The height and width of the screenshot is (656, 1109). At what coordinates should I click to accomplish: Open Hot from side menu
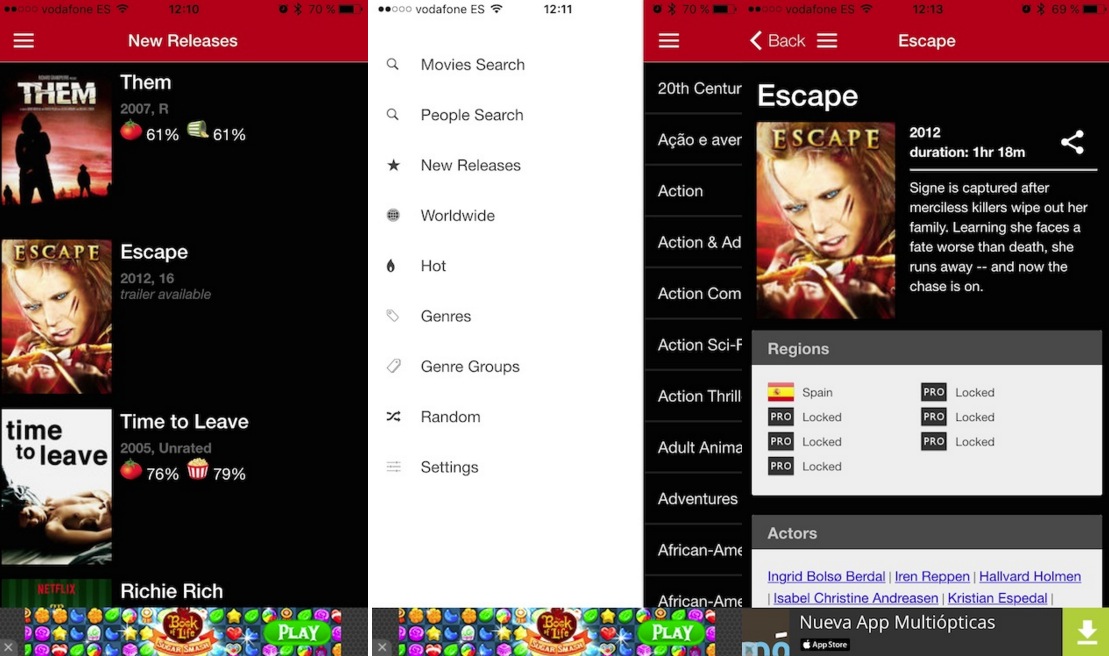pyautogui.click(x=433, y=266)
